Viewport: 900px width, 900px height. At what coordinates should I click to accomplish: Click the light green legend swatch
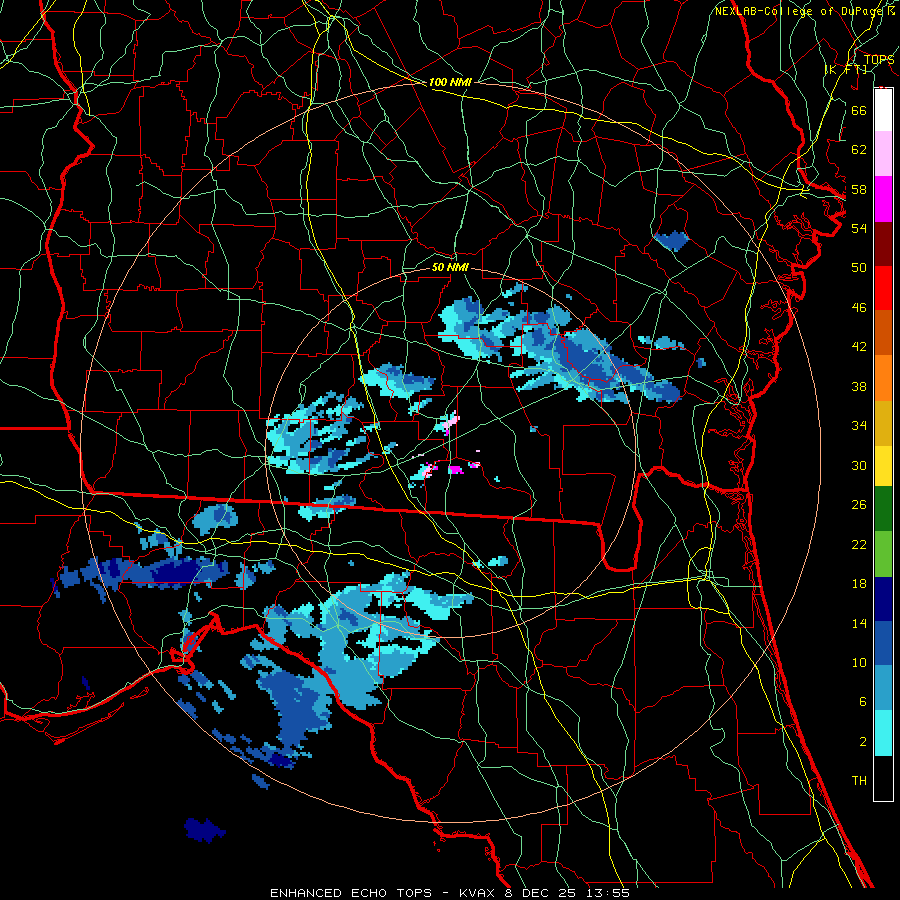[883, 554]
